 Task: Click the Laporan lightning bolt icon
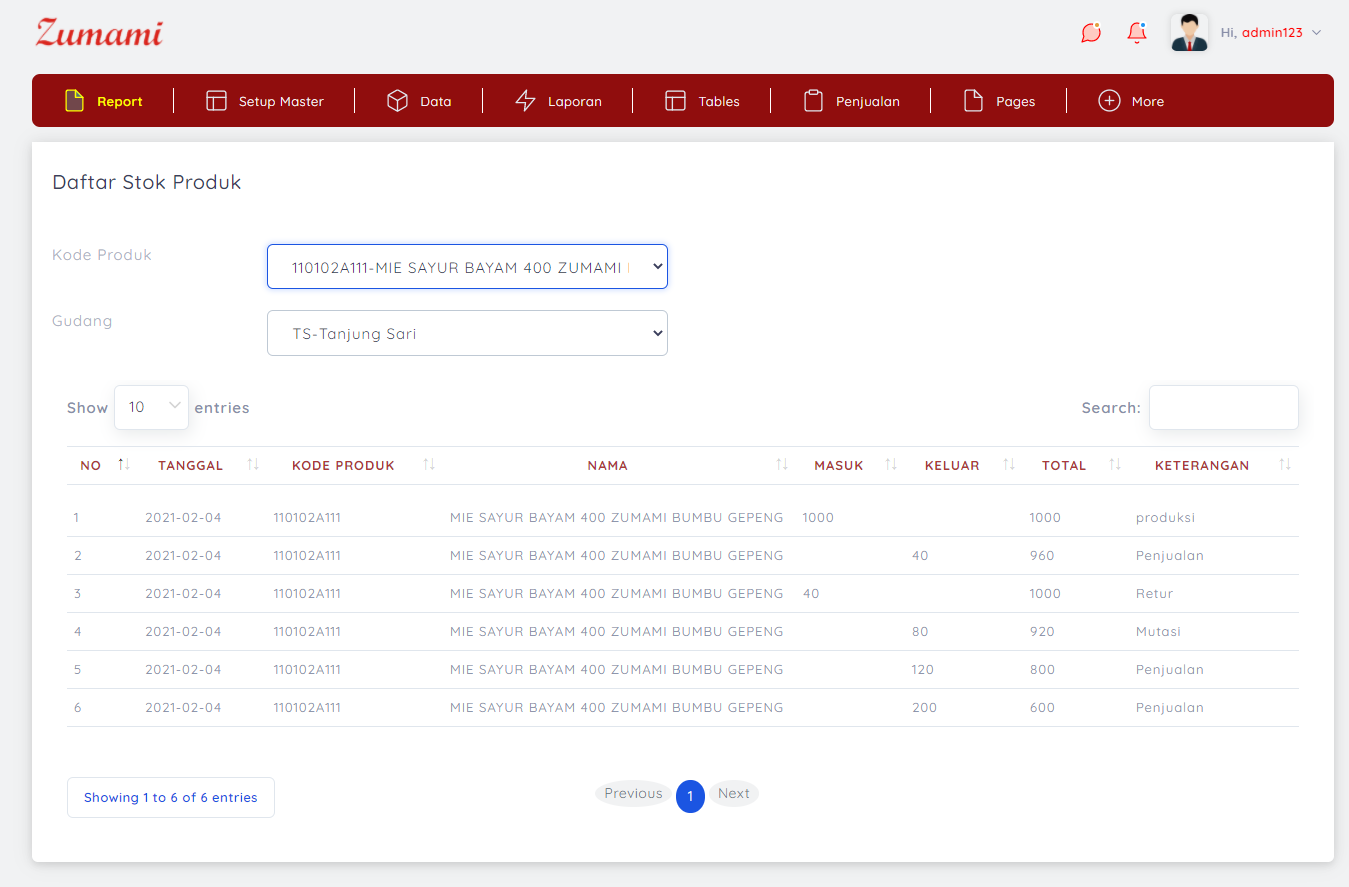point(525,101)
